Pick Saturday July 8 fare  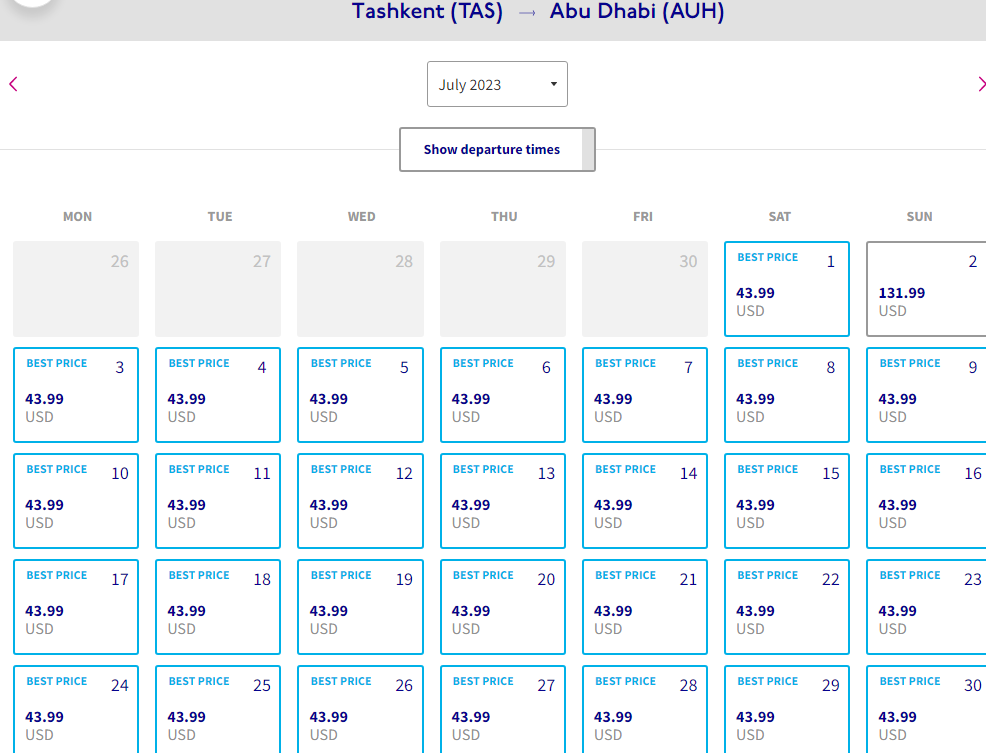pos(787,395)
